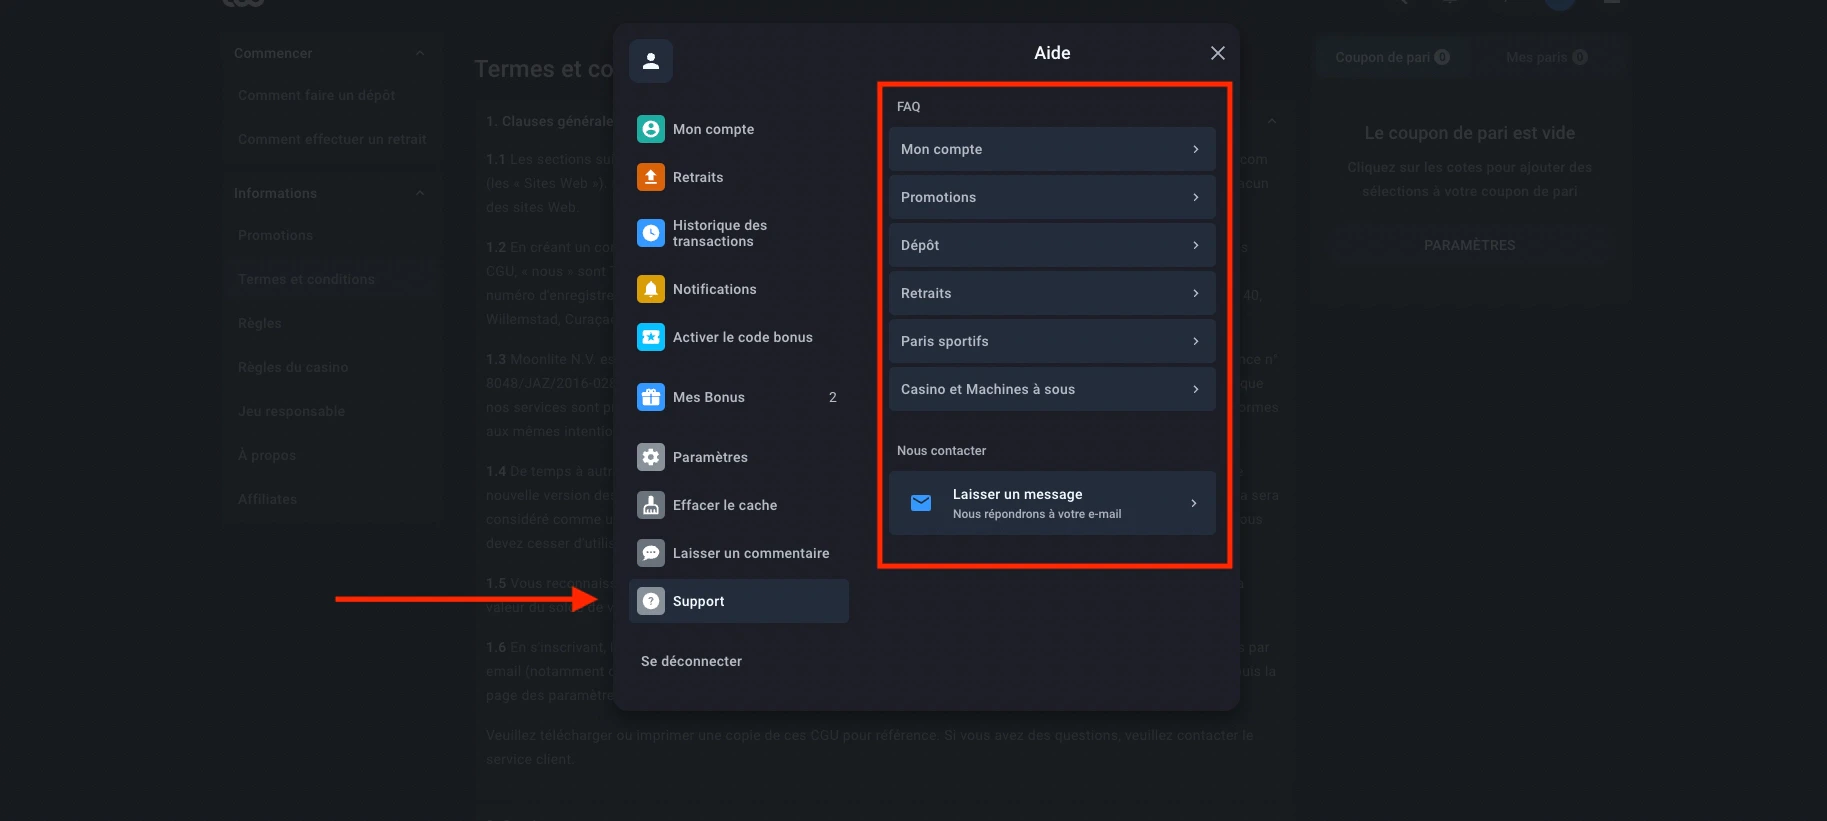Open À propos in sidebar
This screenshot has height=821, width=1827.
point(267,455)
